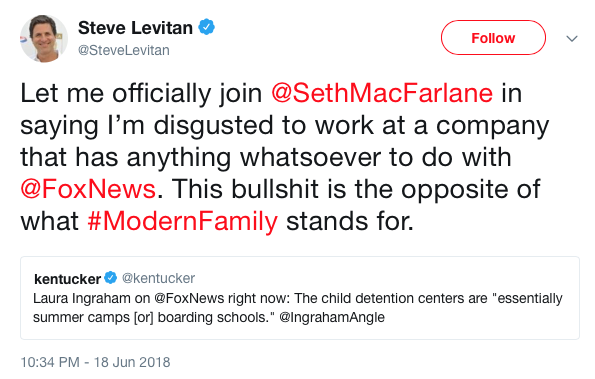Click the Follow button

493,38
